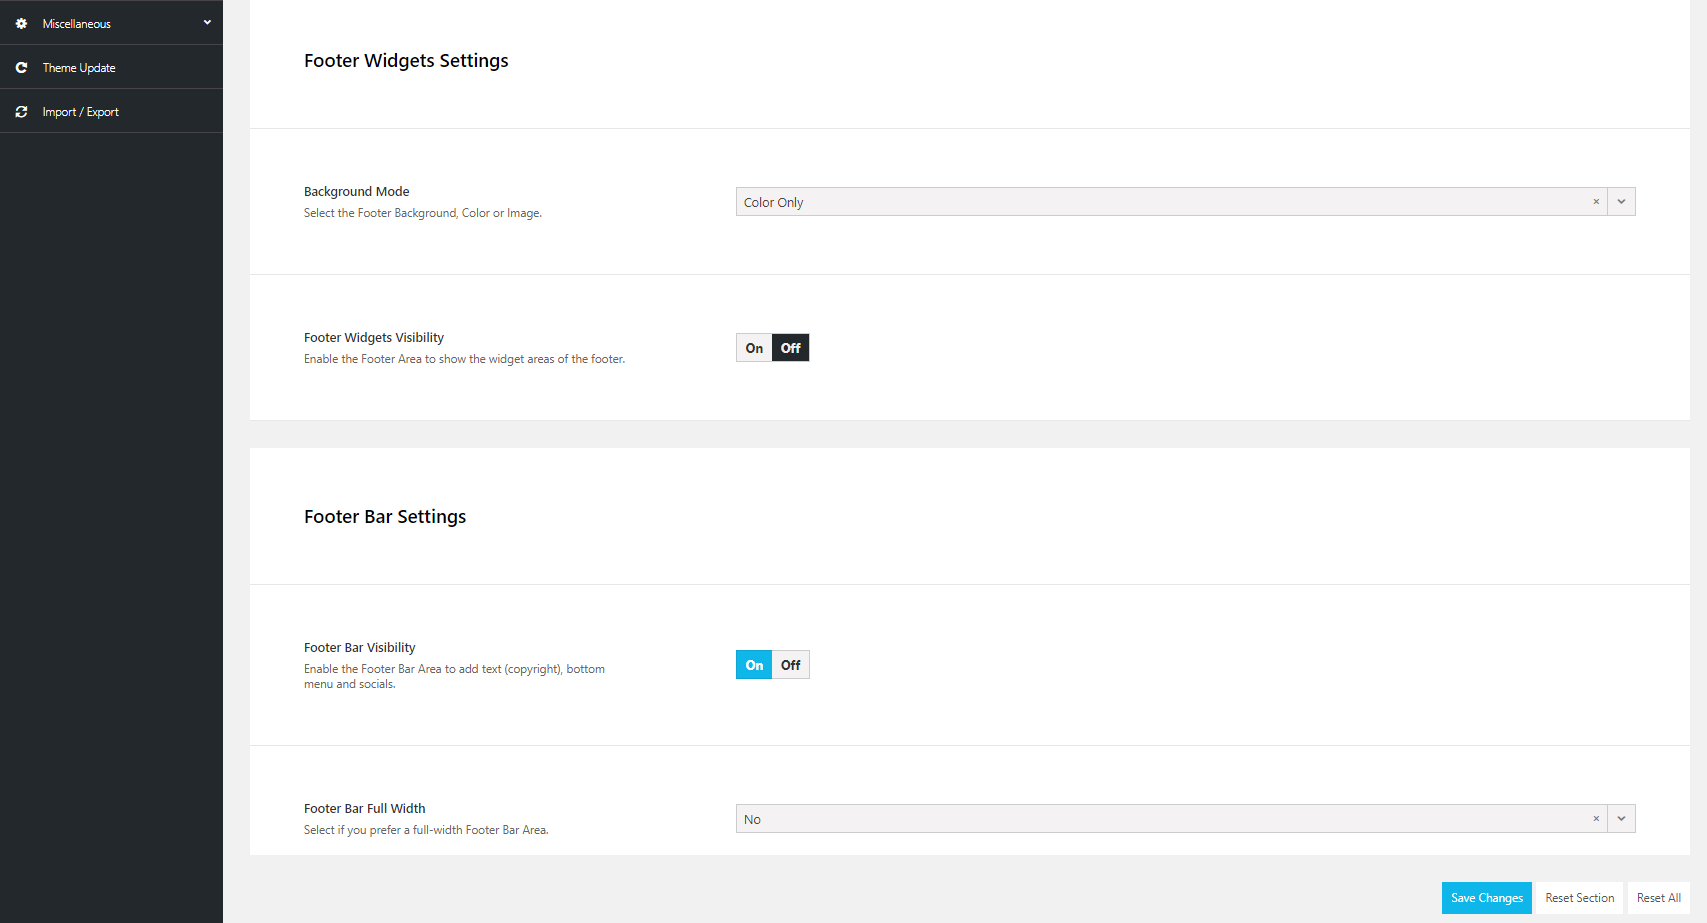Click the Theme Update refresh icon
1707x923 pixels.
click(21, 67)
